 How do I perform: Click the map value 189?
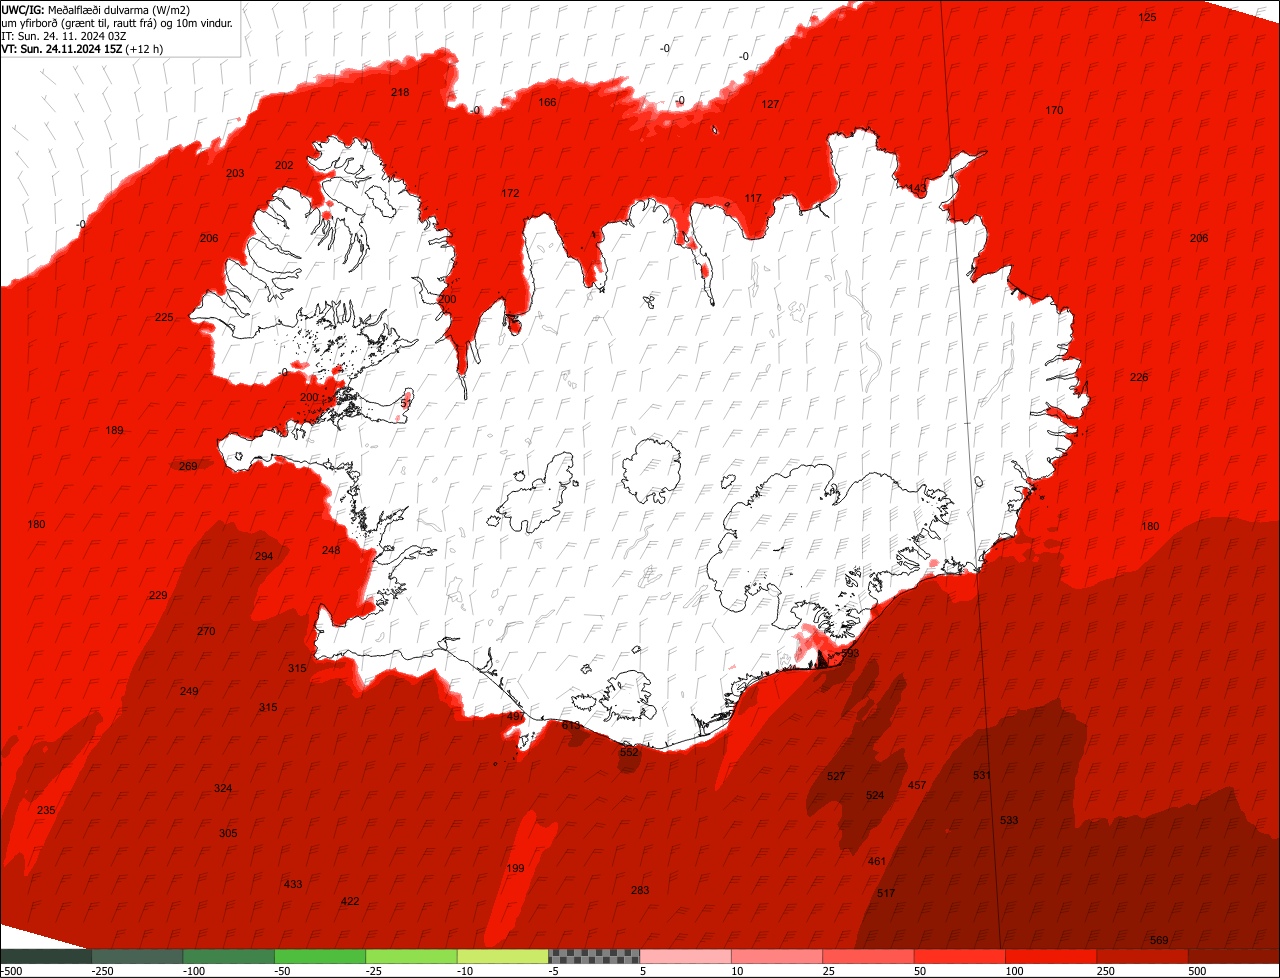[115, 430]
